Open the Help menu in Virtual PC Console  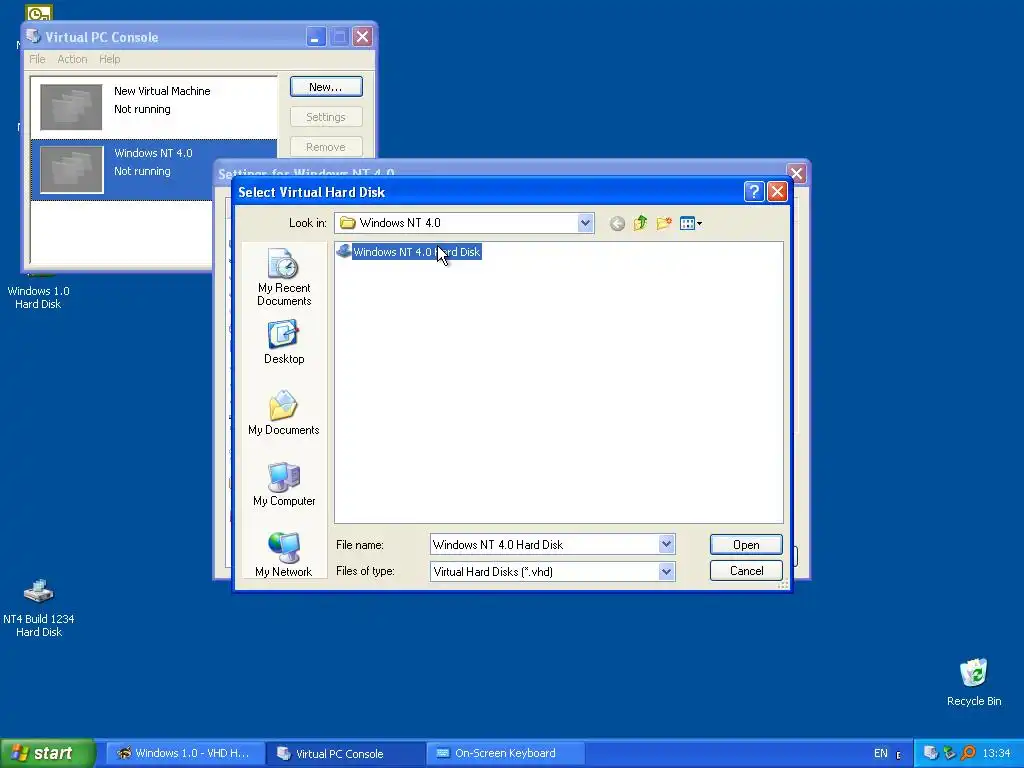110,59
